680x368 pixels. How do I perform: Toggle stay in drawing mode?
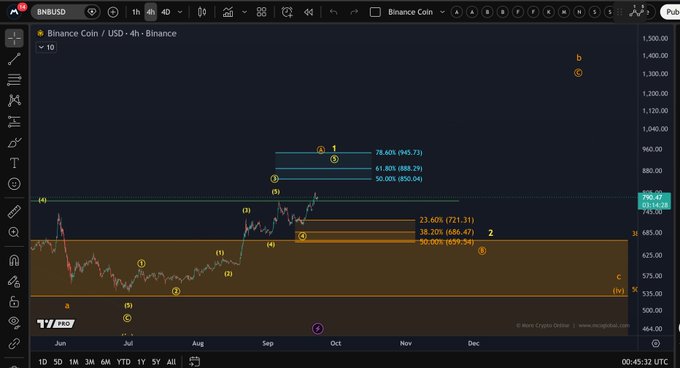coord(14,281)
